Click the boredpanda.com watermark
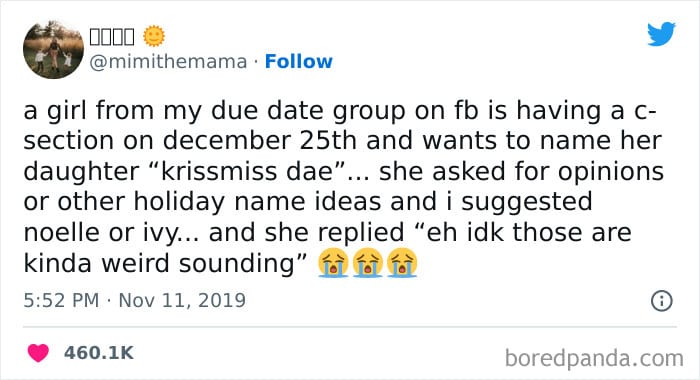 [594, 358]
